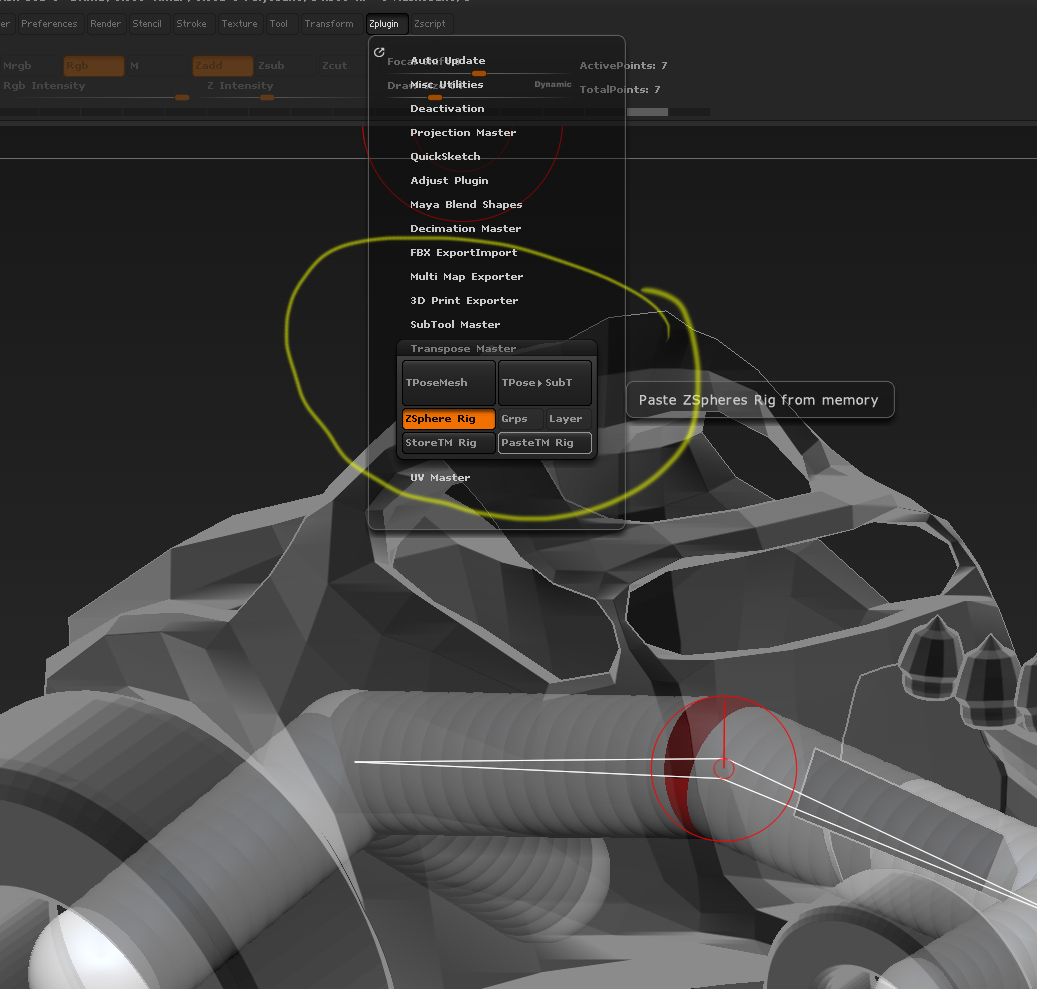The height and width of the screenshot is (989, 1037).
Task: Toggle the Layer option
Action: click(568, 419)
